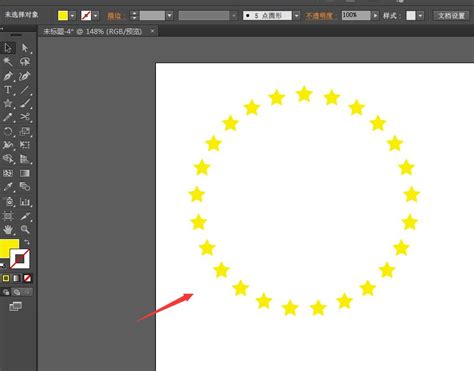The height and width of the screenshot is (371, 474).
Task: Select the Selection tool (black arrow)
Action: pos(8,48)
